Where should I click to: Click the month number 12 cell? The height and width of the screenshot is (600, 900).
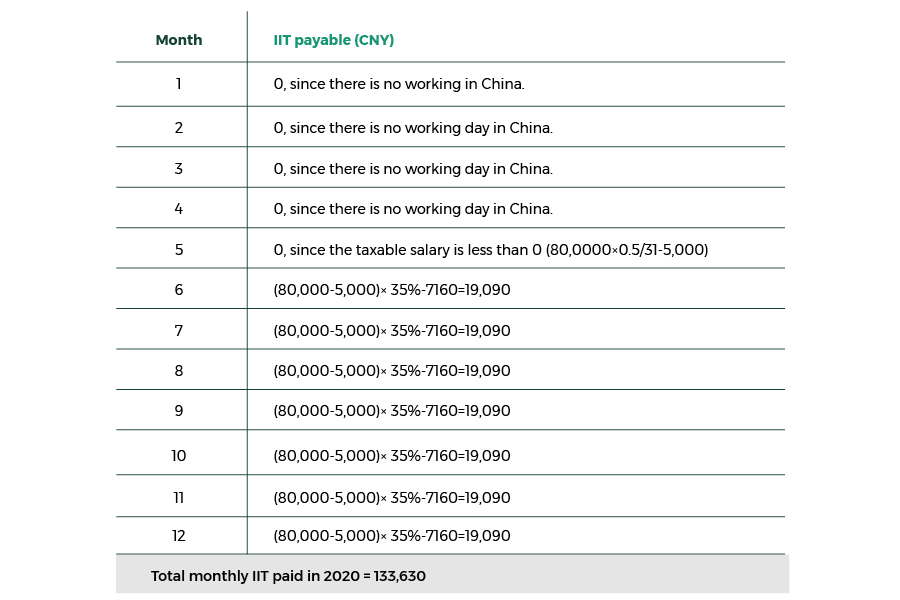179,536
